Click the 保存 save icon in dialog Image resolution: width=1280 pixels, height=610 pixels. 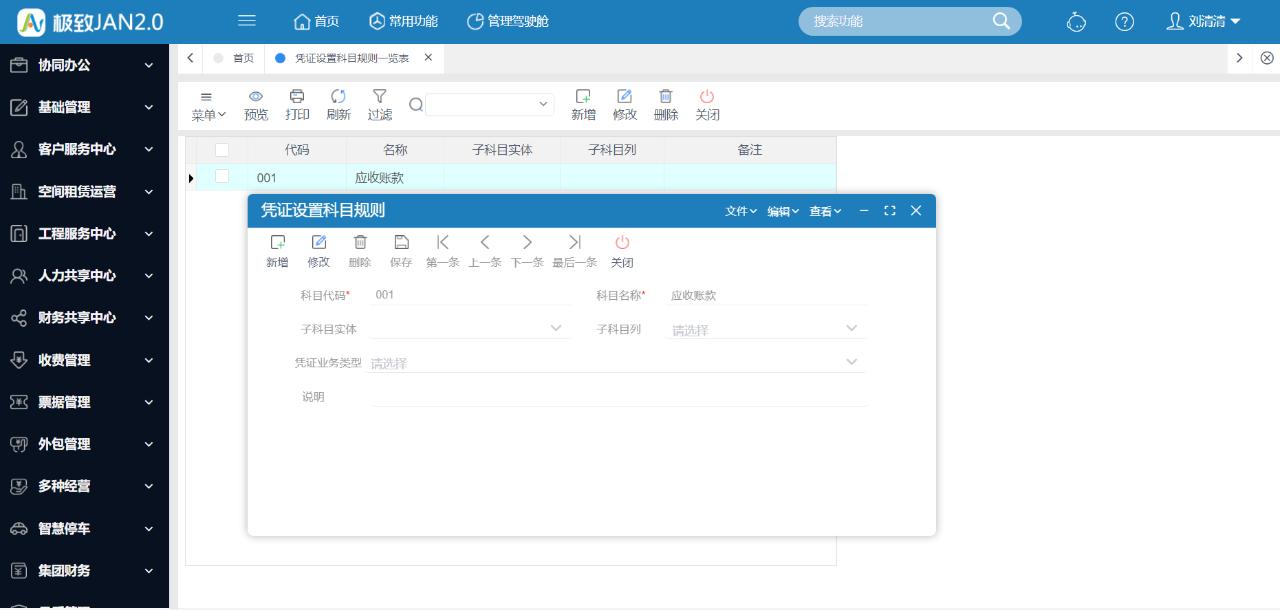pos(401,250)
